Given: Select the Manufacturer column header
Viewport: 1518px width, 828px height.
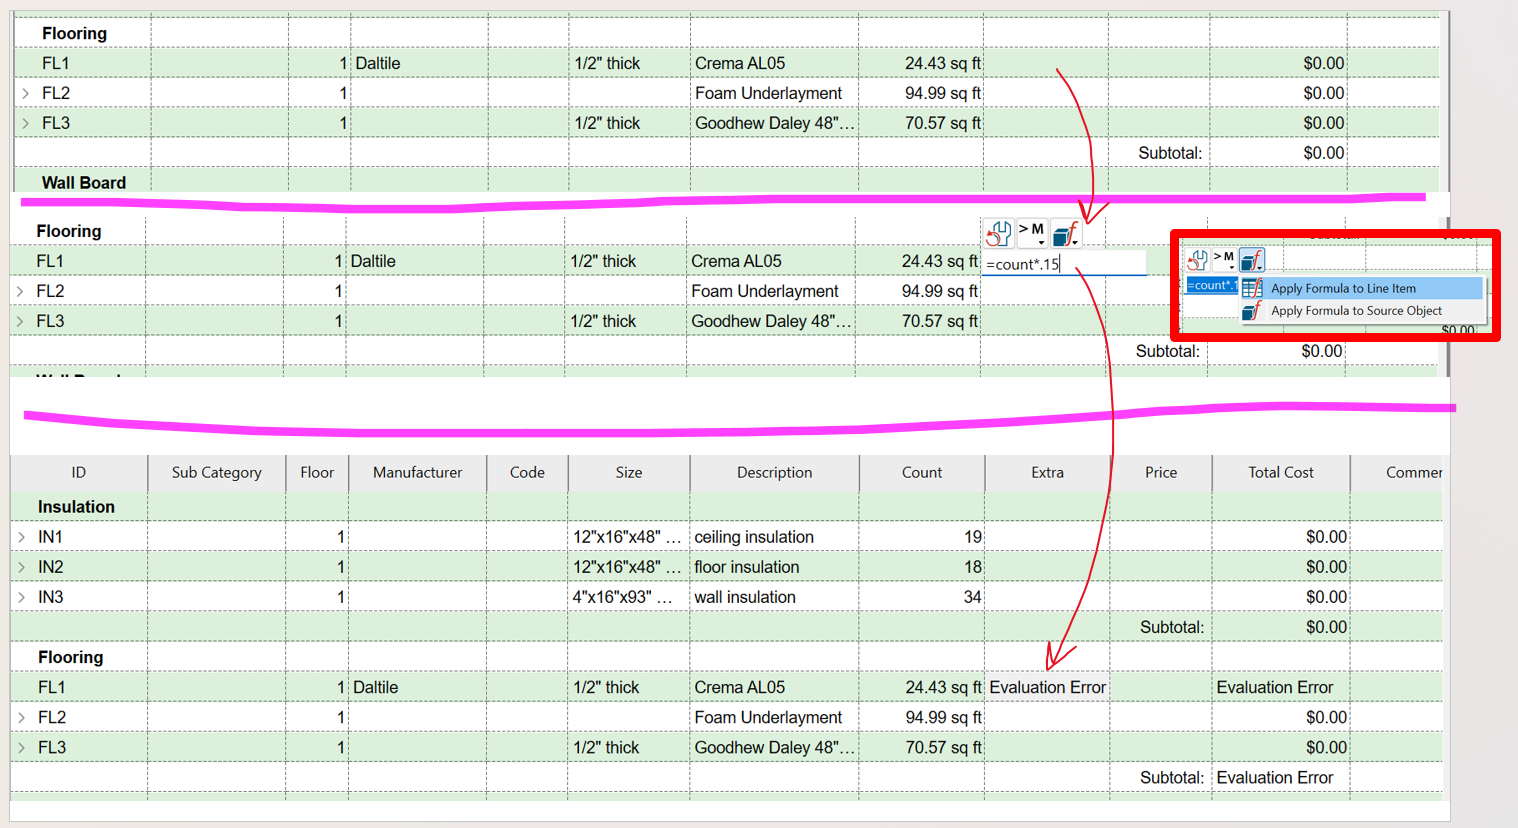Looking at the screenshot, I should pos(417,472).
